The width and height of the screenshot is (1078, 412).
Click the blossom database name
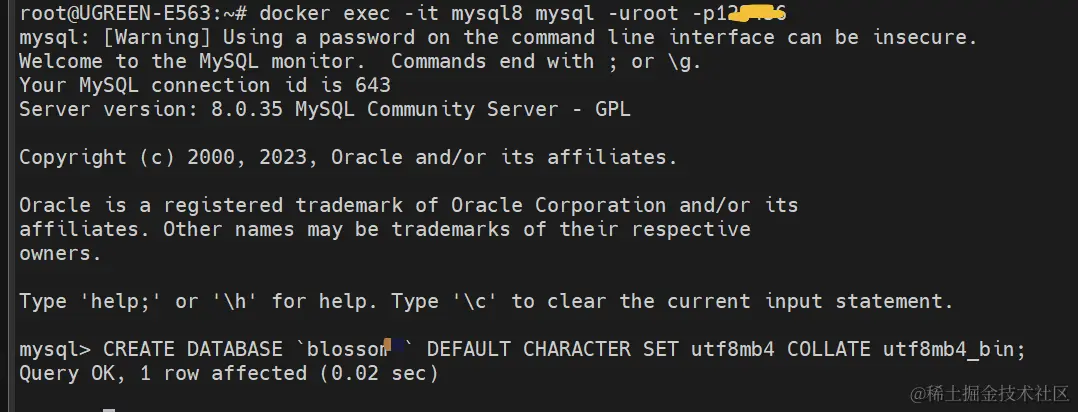click(x=352, y=350)
